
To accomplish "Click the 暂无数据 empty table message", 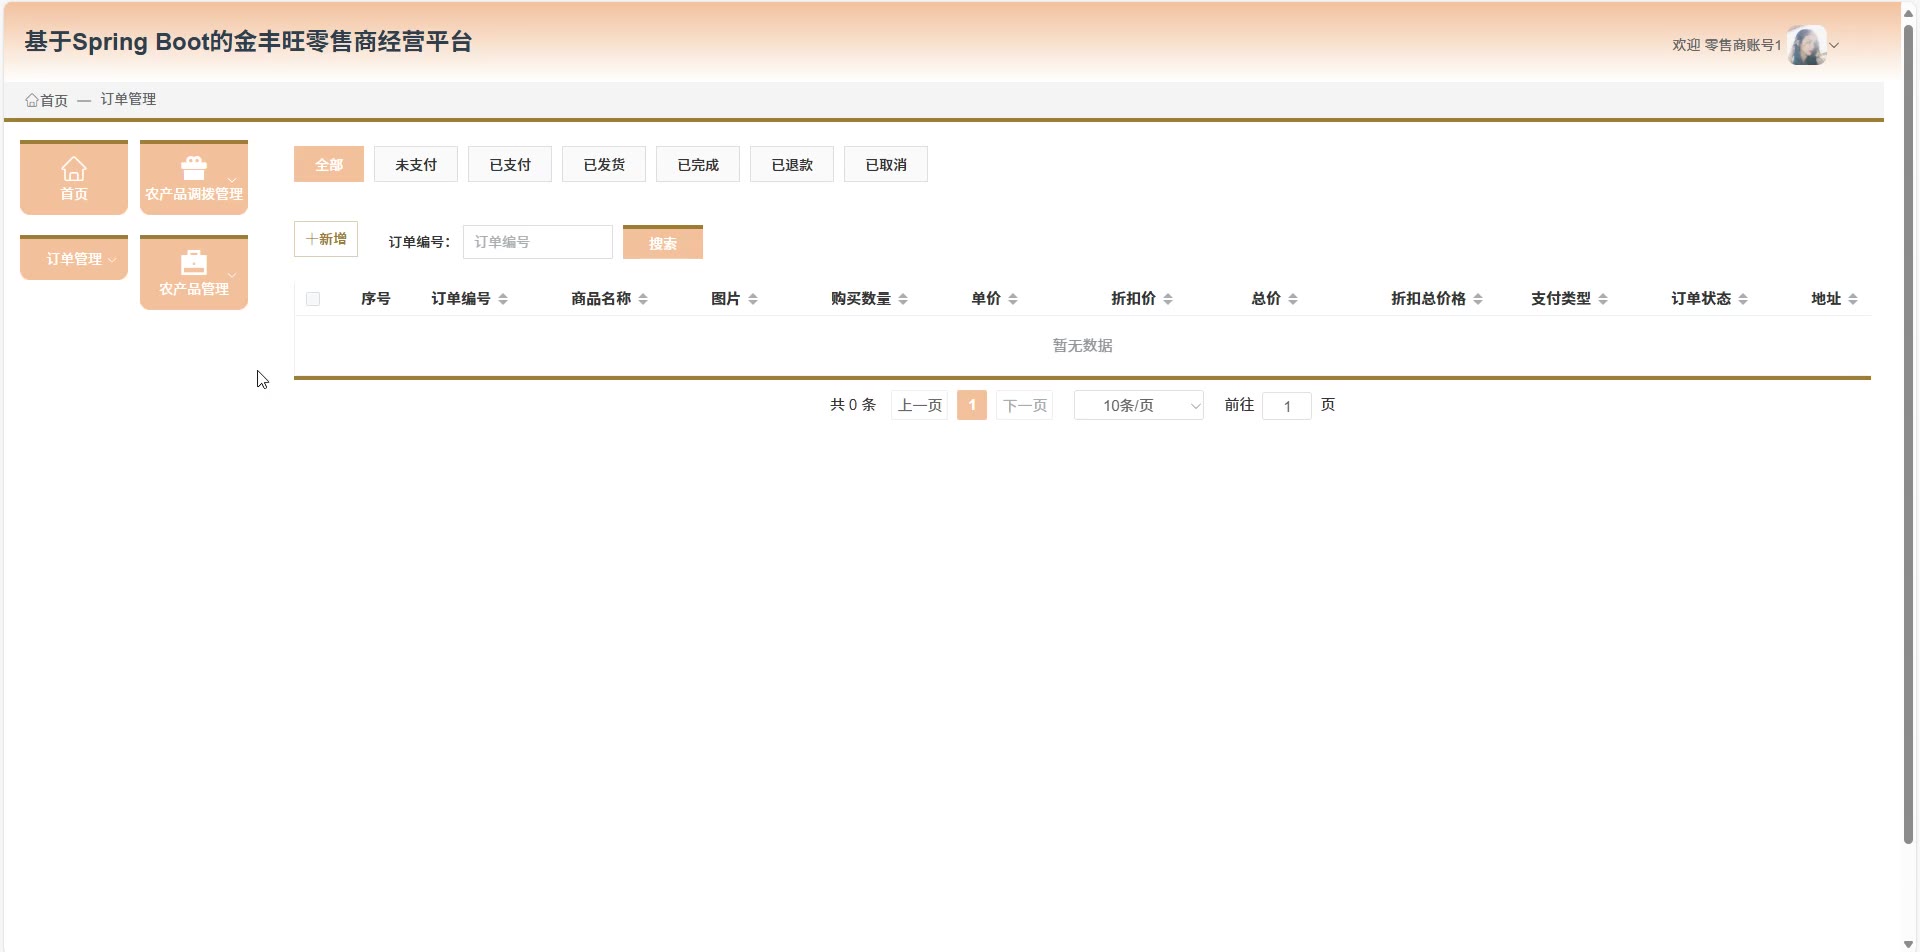I will tap(1083, 346).
